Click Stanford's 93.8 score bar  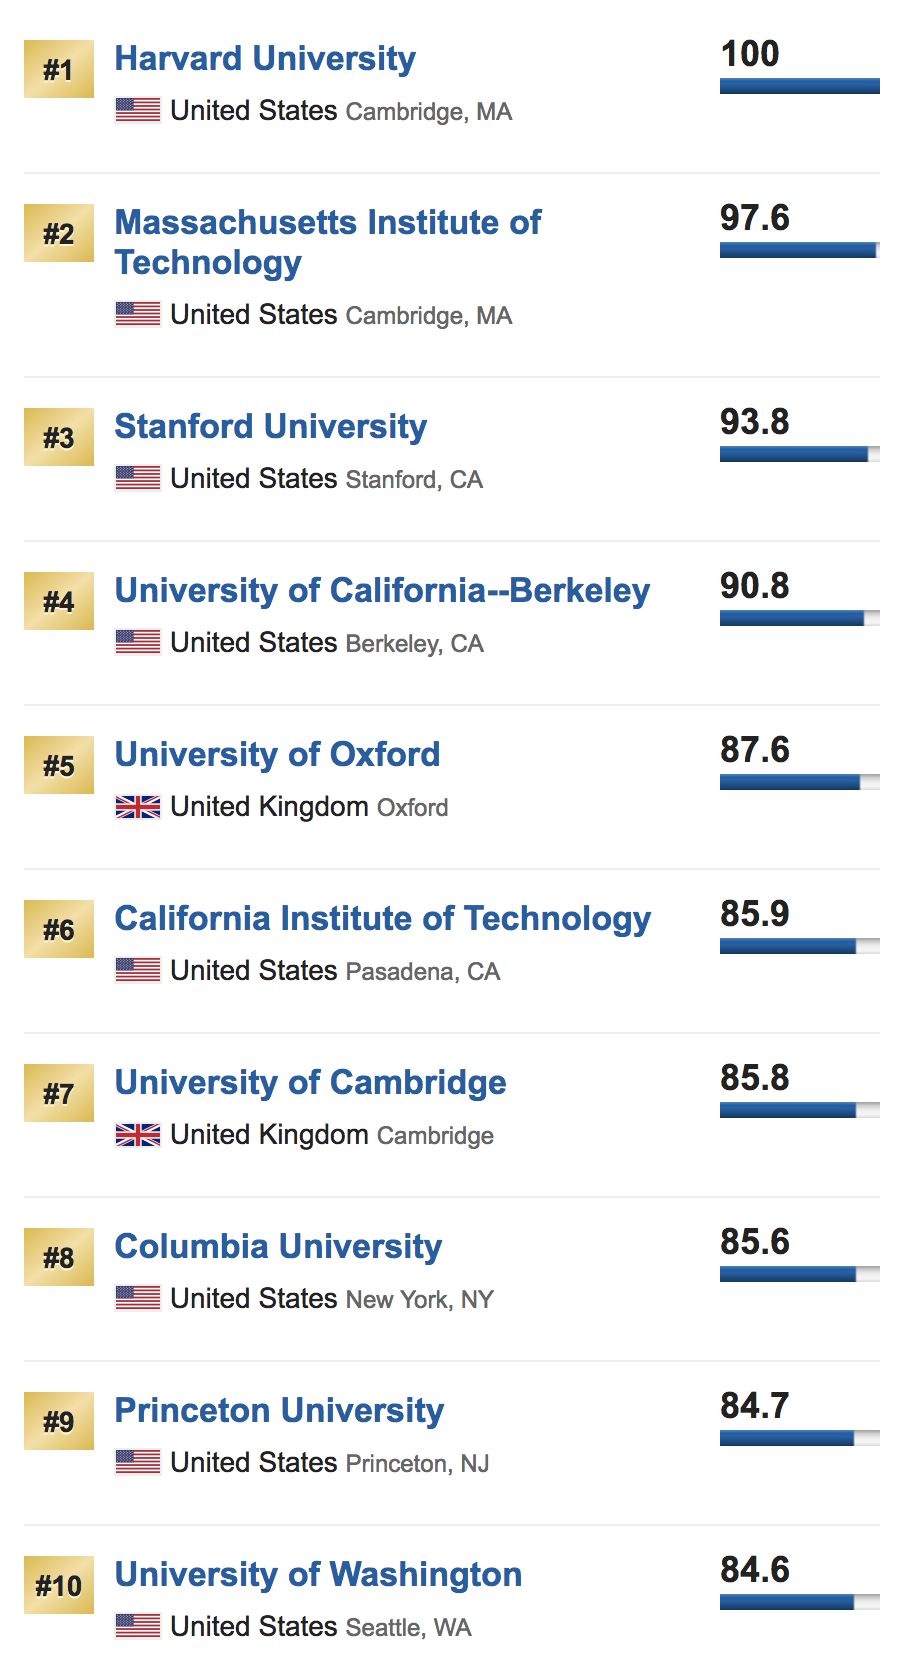799,454
